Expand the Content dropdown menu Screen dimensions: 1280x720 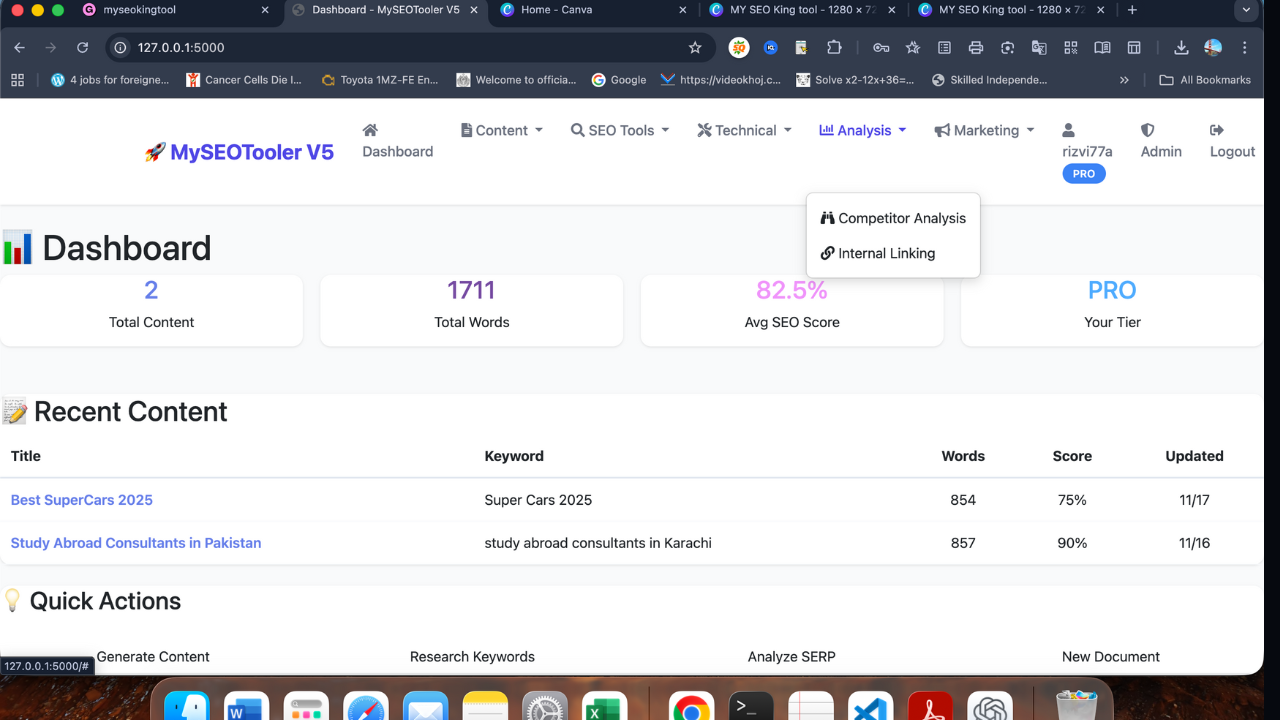501,130
